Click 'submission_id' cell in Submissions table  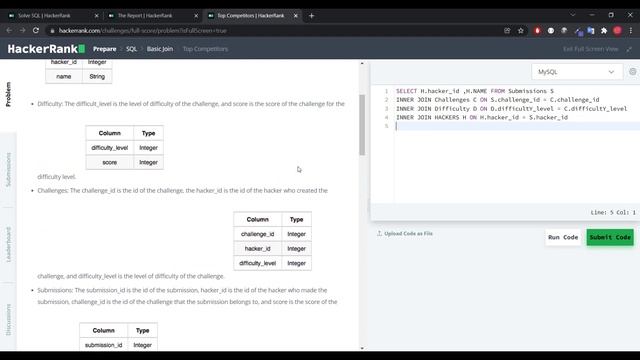pyautogui.click(x=104, y=345)
